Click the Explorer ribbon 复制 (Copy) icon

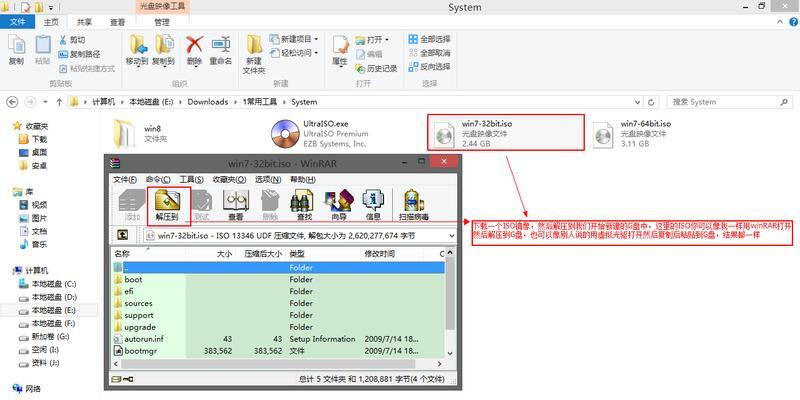(16, 45)
